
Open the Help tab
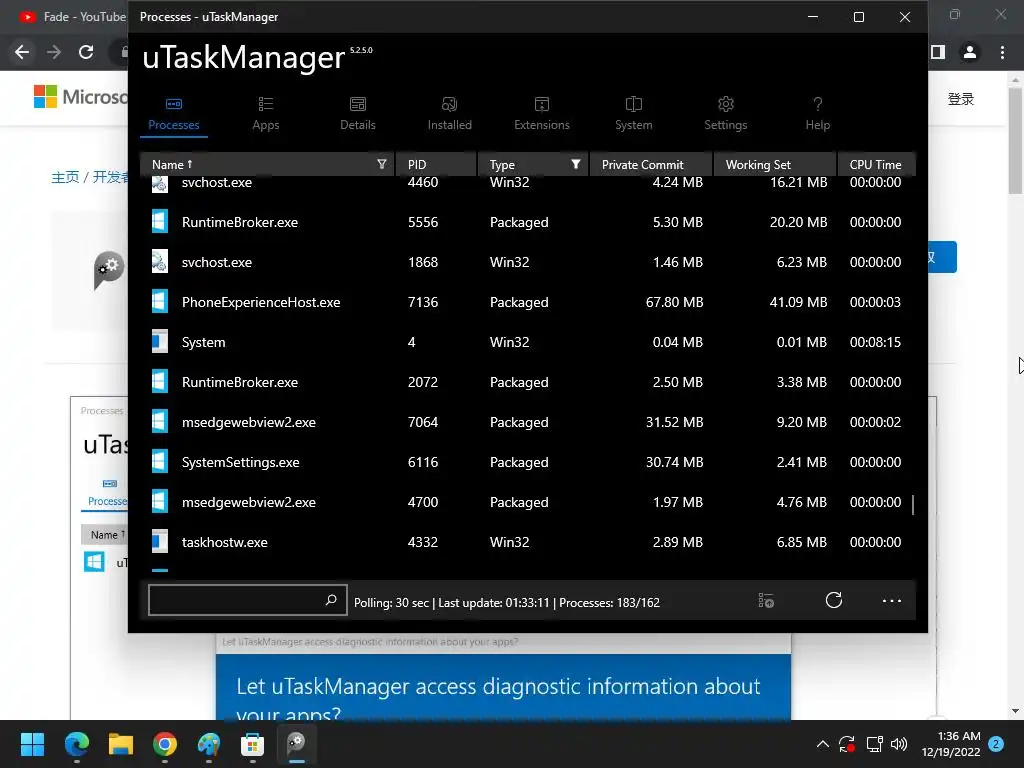click(818, 114)
